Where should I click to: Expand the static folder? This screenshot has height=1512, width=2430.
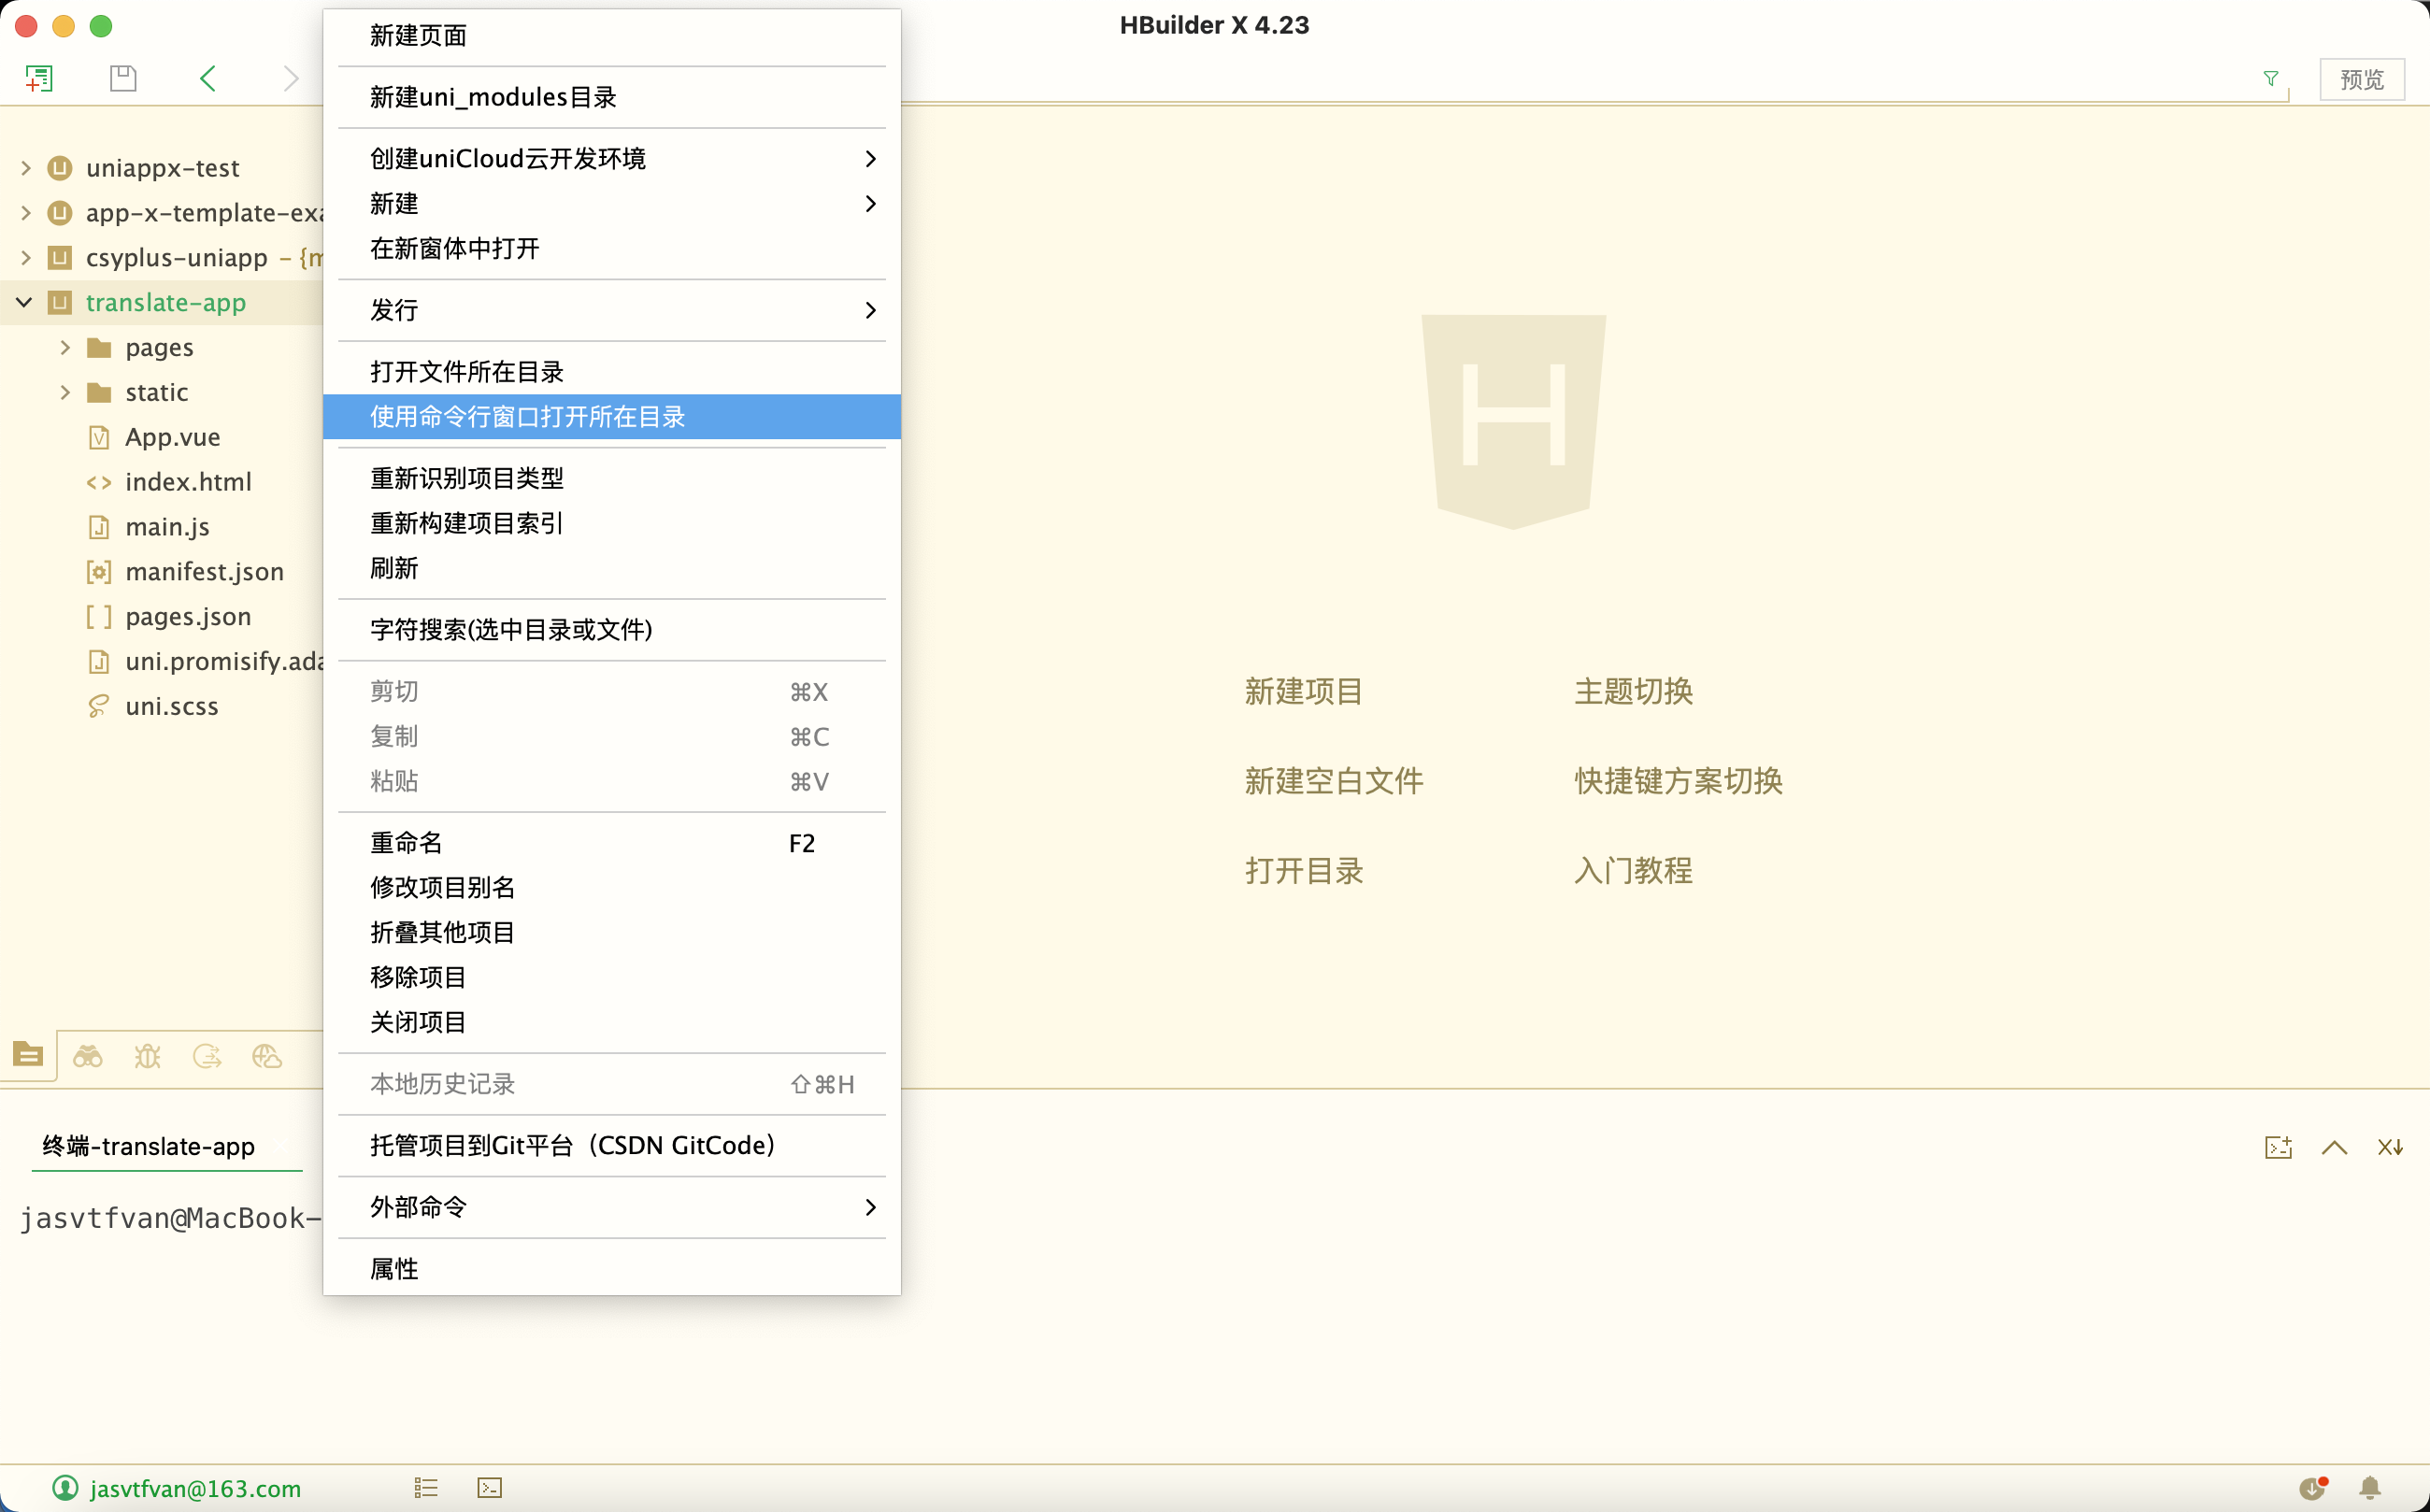point(65,392)
